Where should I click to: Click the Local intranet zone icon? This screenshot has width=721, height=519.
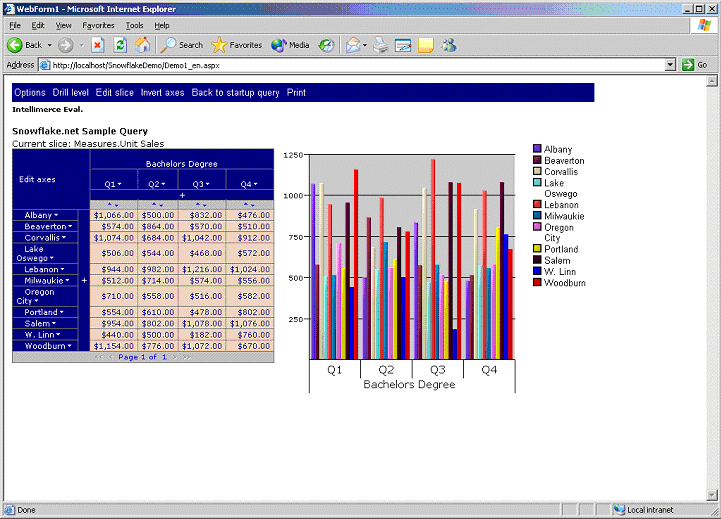[x=619, y=509]
